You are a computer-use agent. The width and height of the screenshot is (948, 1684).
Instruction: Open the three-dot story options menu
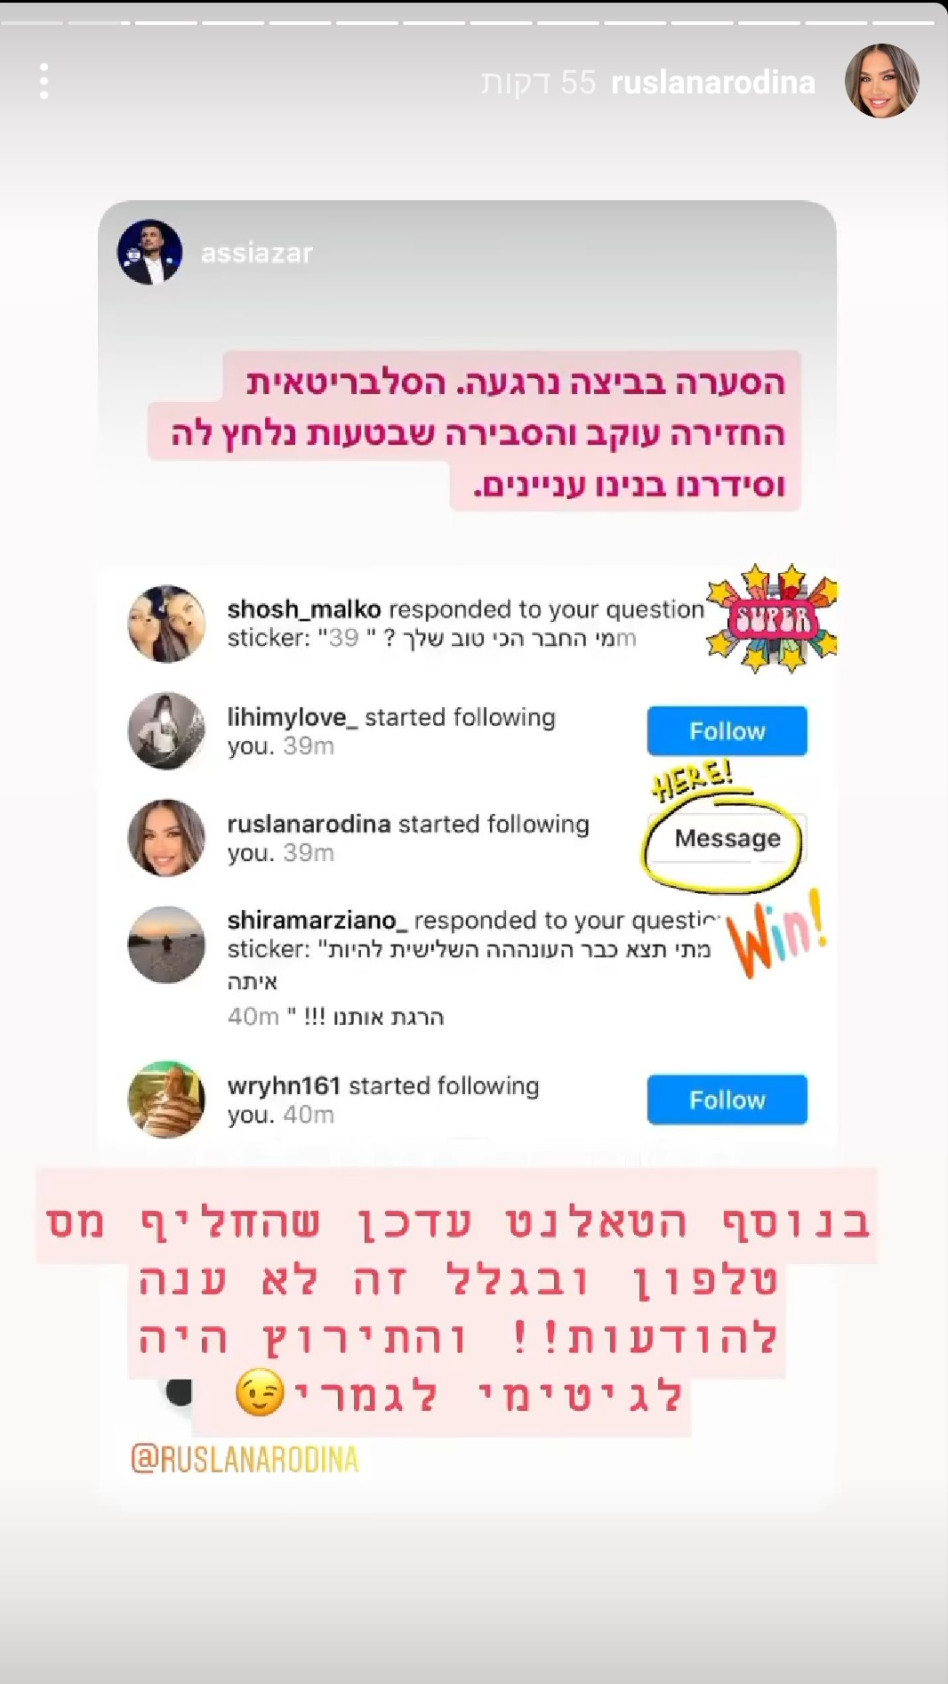tap(44, 81)
